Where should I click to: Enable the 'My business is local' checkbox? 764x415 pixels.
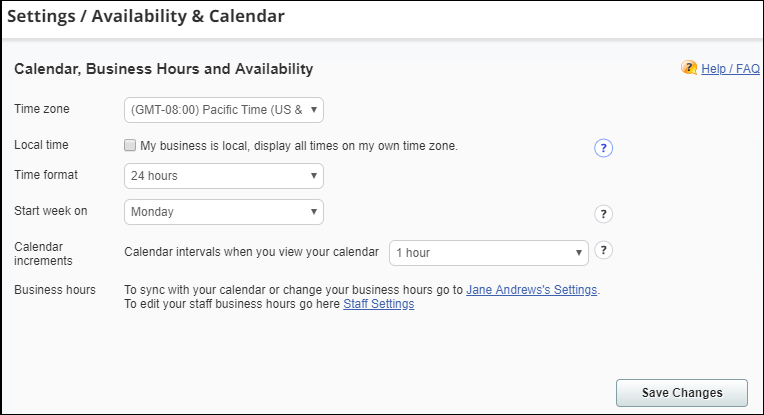tap(130, 145)
